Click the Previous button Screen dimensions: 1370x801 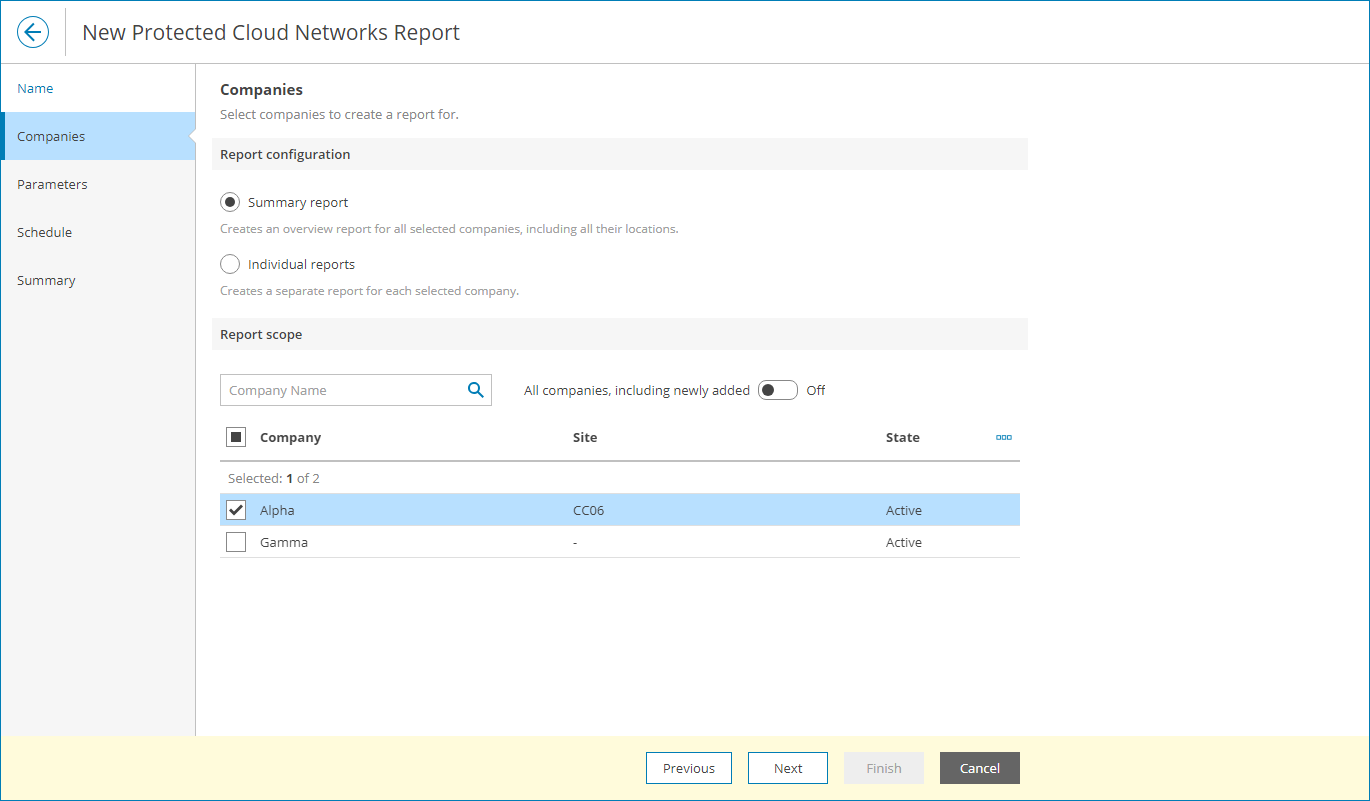click(689, 768)
